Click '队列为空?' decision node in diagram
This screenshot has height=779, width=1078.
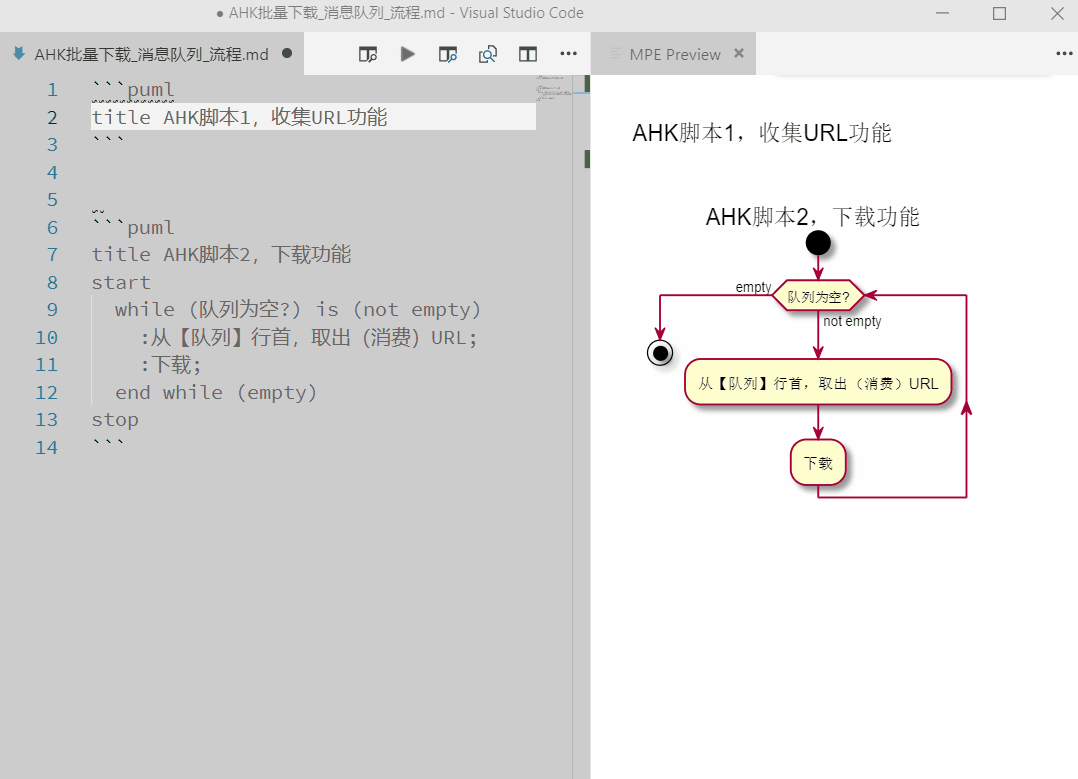[x=818, y=296]
